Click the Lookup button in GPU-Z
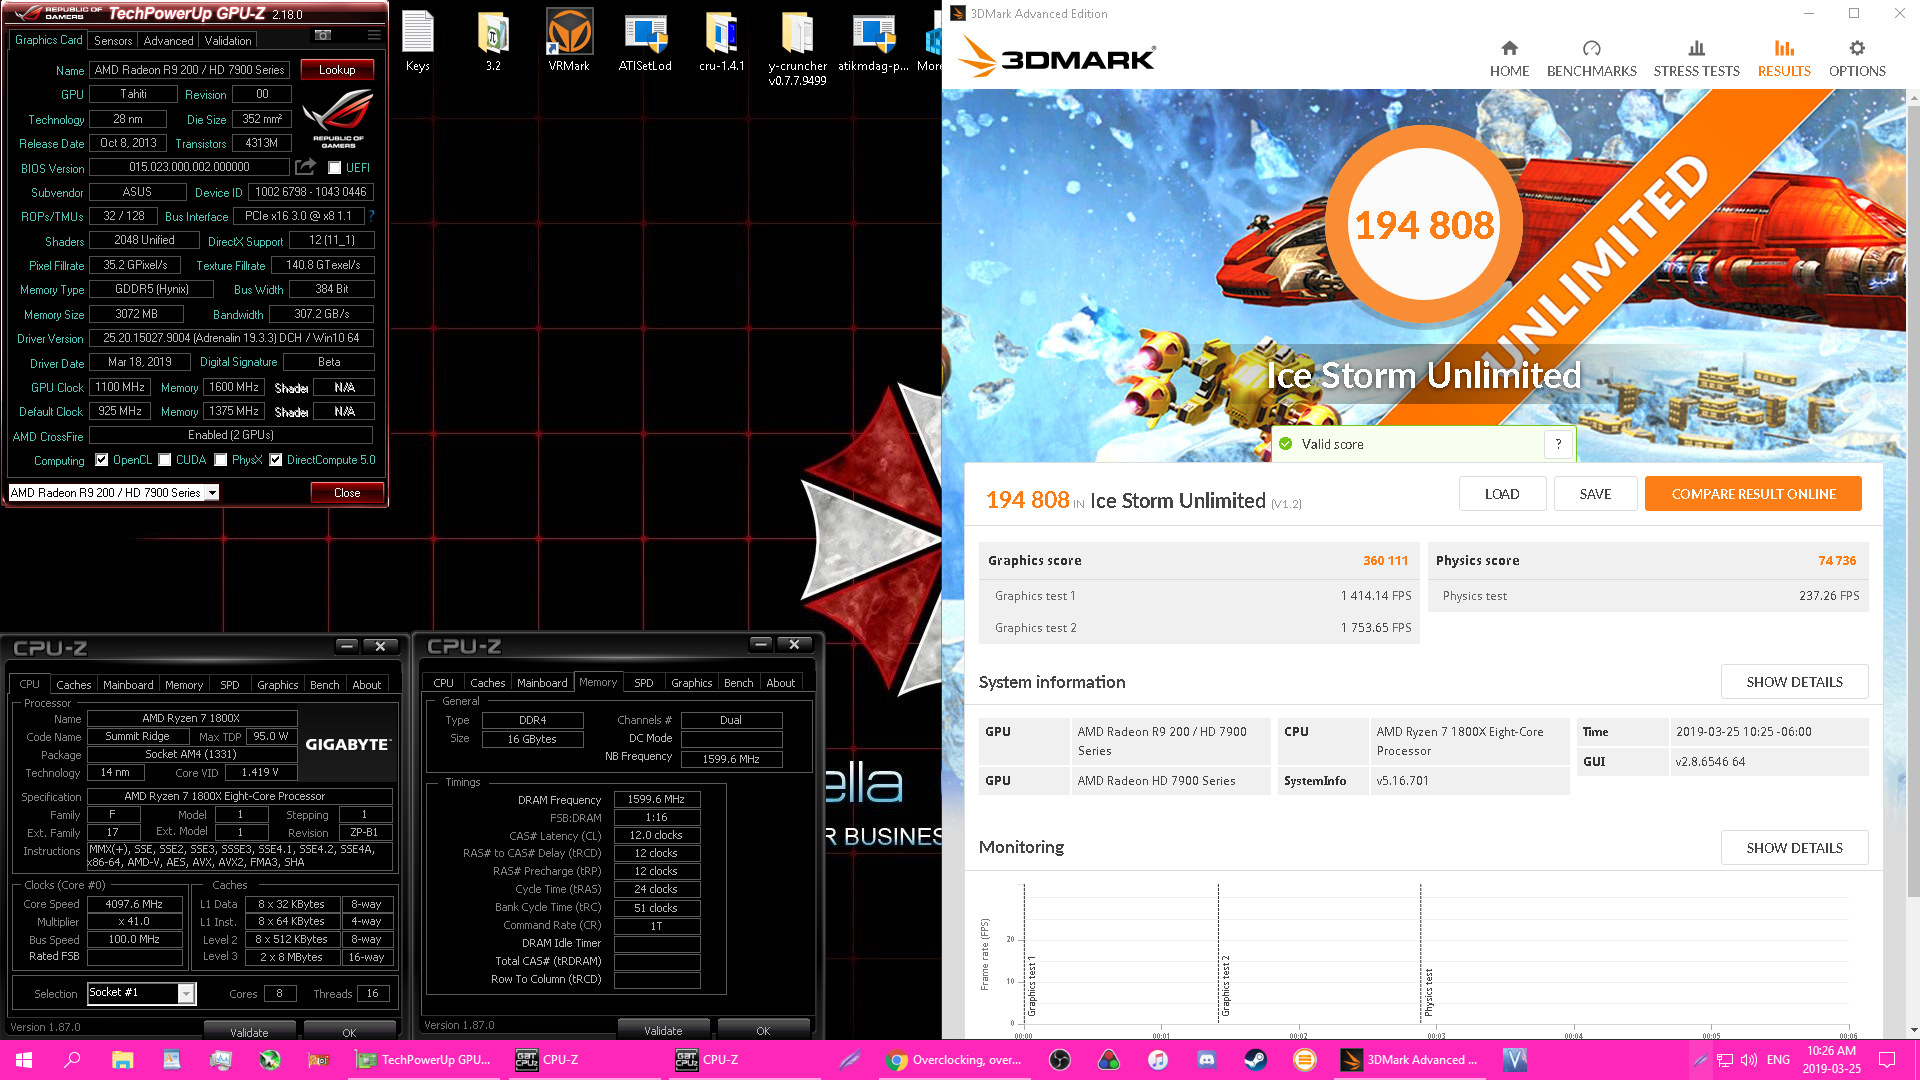The image size is (1920, 1080). pos(336,70)
